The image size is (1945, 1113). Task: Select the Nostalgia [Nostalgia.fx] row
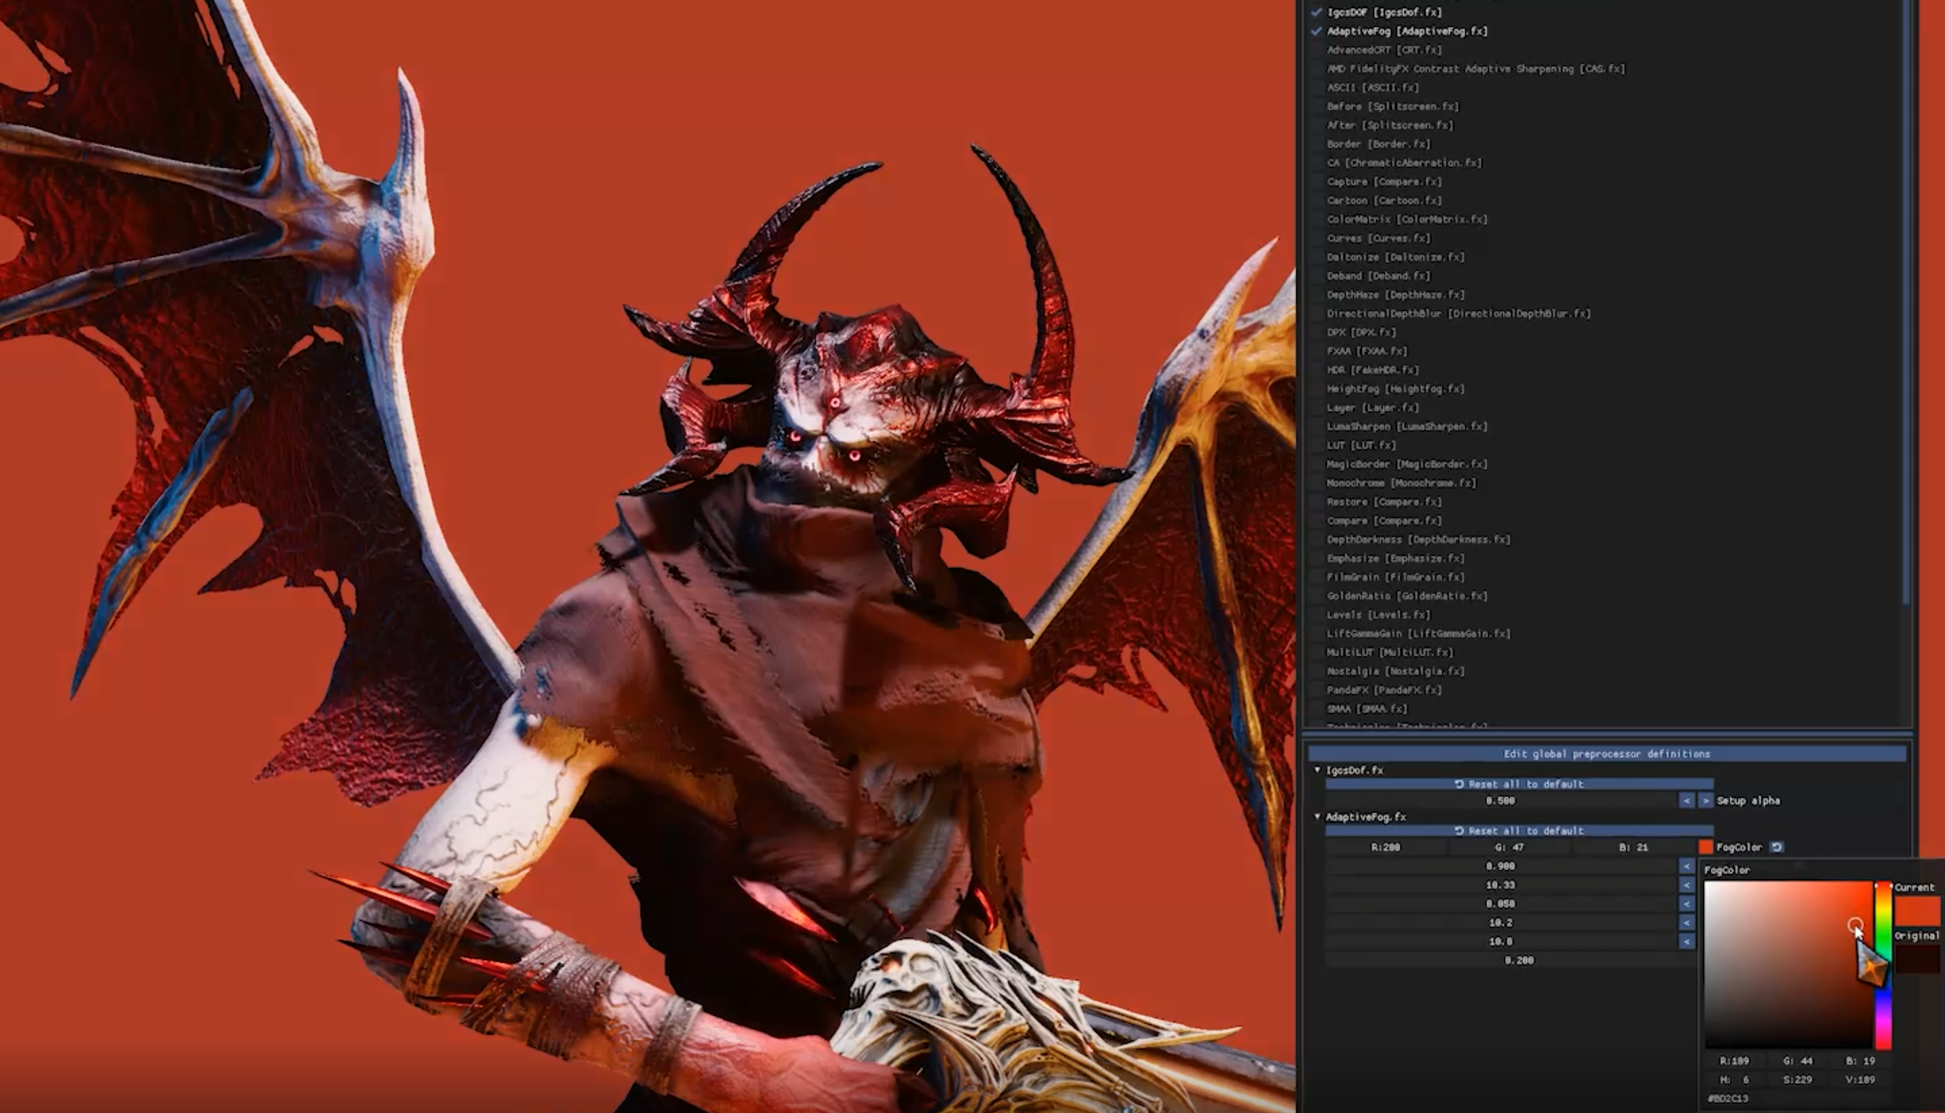(1396, 672)
